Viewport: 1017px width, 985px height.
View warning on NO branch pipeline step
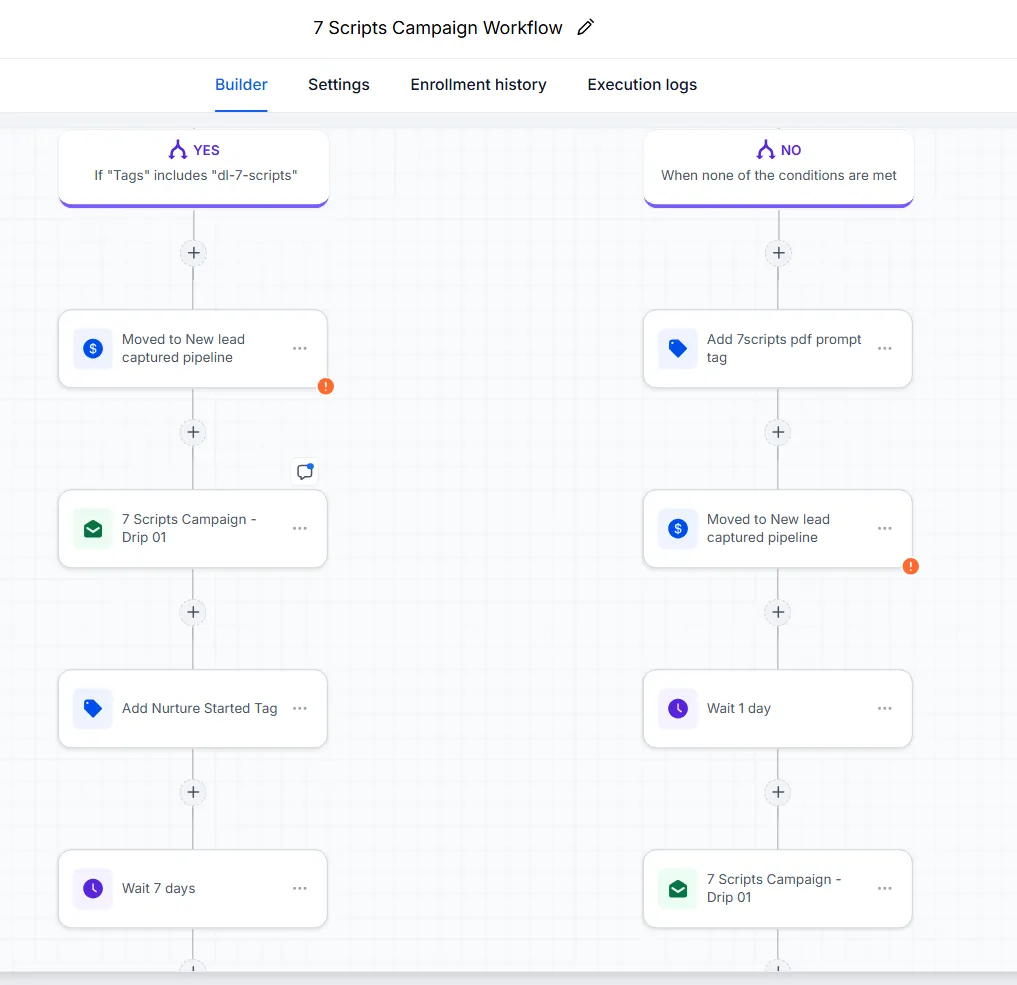(911, 567)
